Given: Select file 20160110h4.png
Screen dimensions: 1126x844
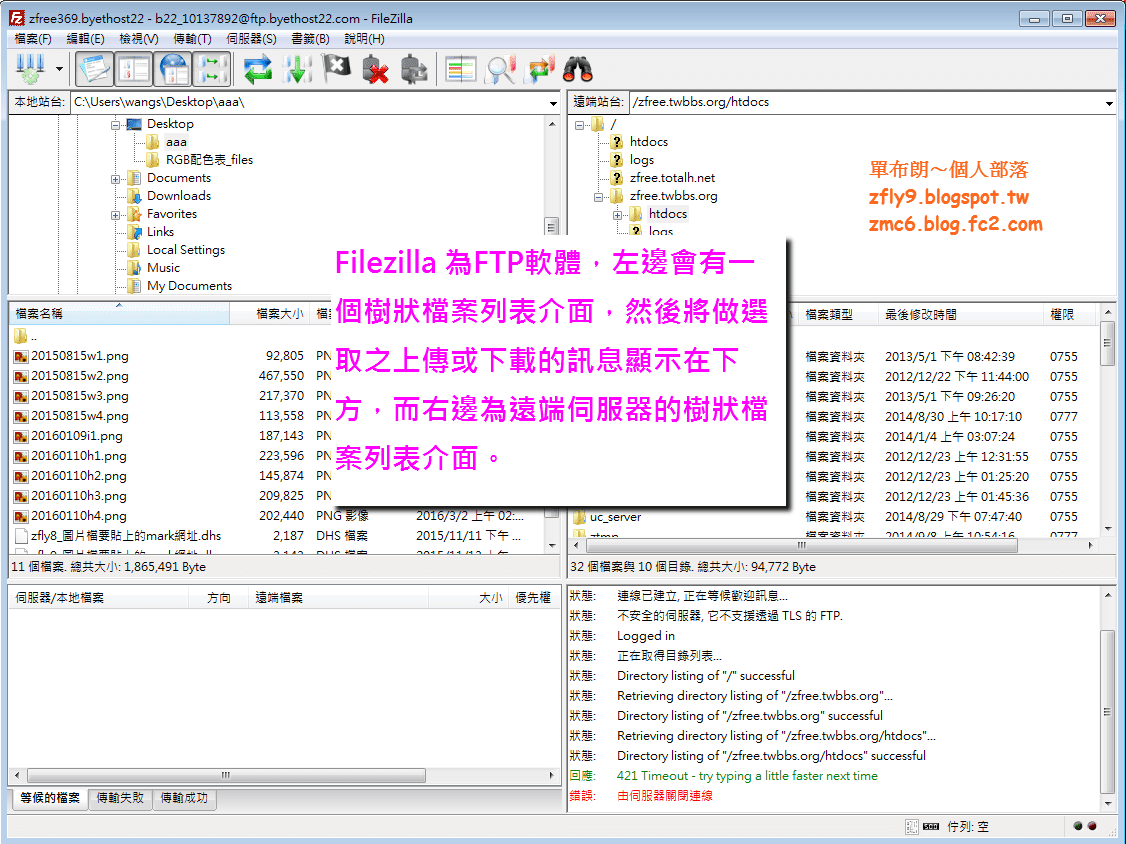Looking at the screenshot, I should 78,516.
